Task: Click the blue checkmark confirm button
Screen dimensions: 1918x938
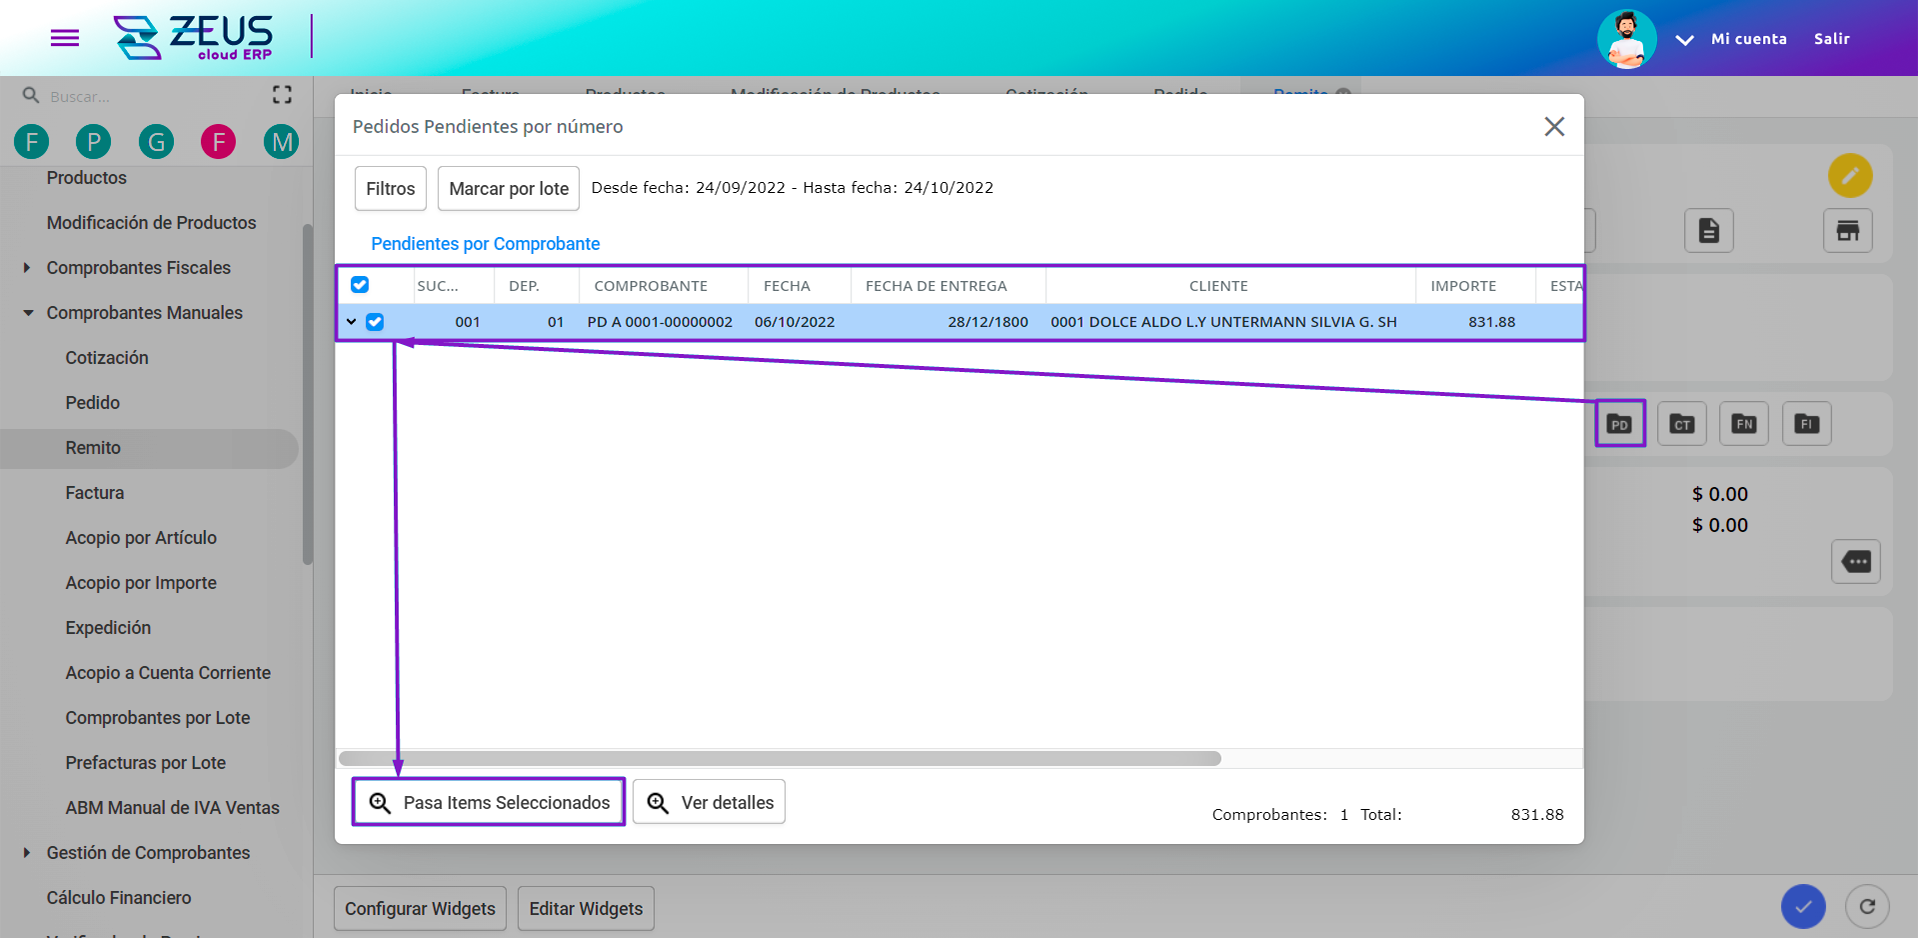Action: [1803, 907]
